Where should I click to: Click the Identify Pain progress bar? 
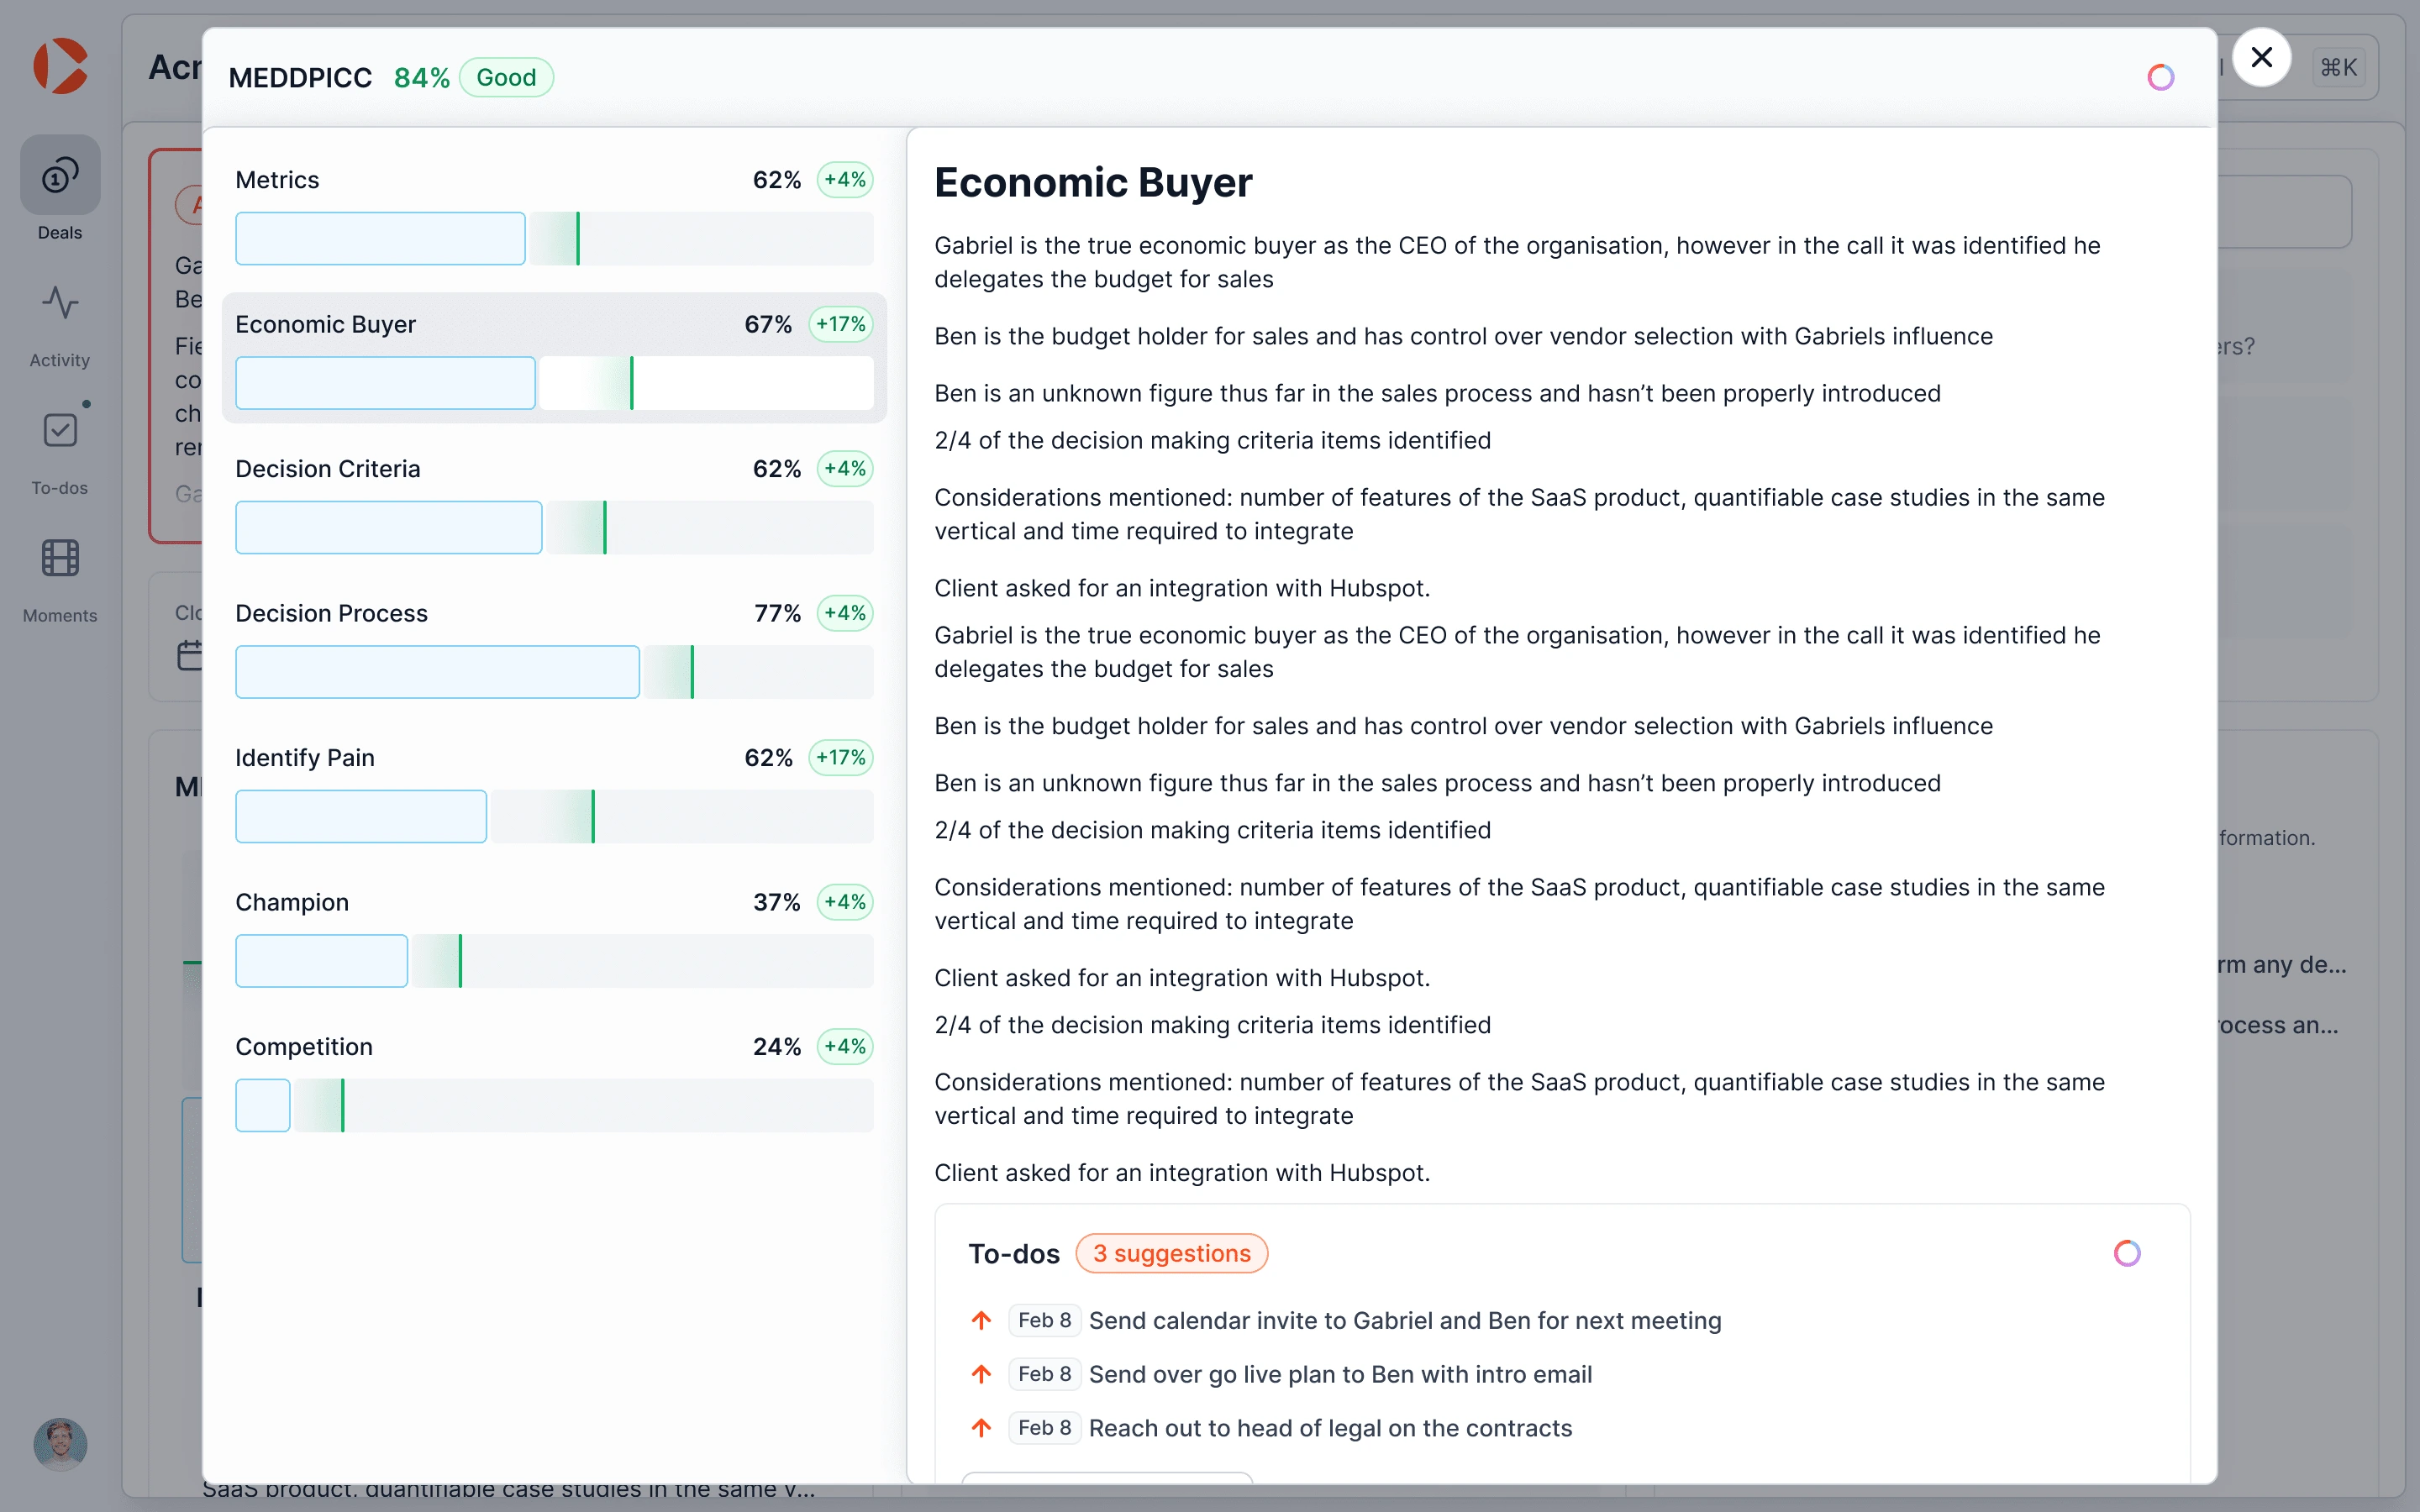pyautogui.click(x=553, y=816)
